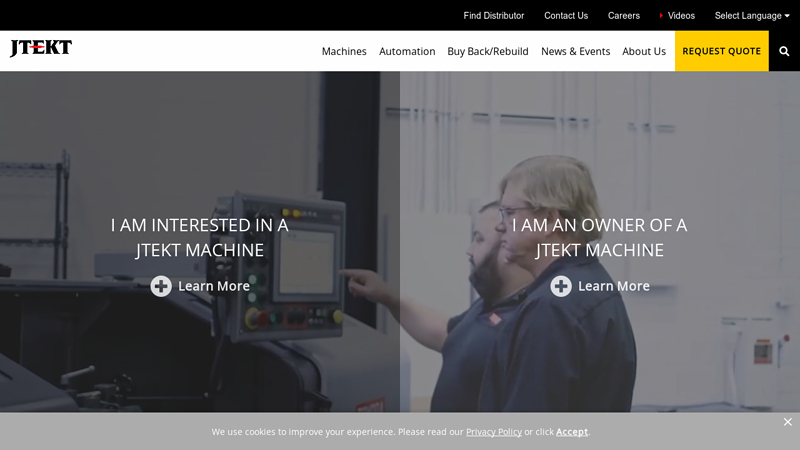Go to Find Distributor

click(x=493, y=16)
